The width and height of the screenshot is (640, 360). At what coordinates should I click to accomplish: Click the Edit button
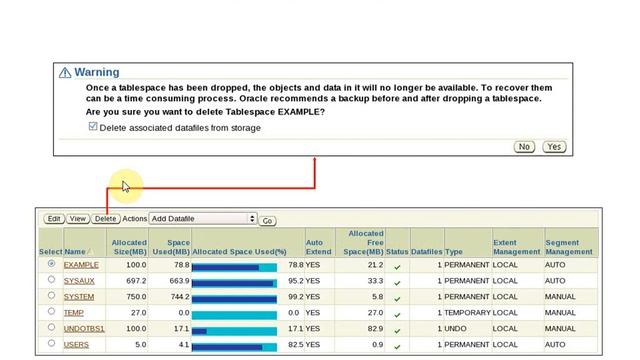pos(54,219)
